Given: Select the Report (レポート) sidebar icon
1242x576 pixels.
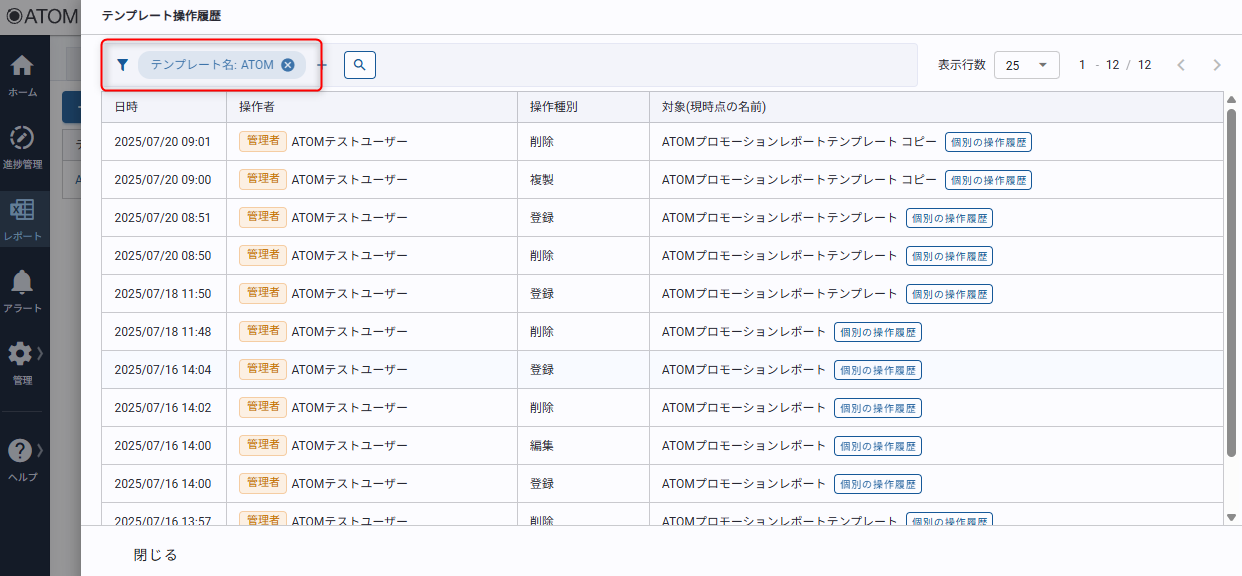Looking at the screenshot, I should click(22, 212).
